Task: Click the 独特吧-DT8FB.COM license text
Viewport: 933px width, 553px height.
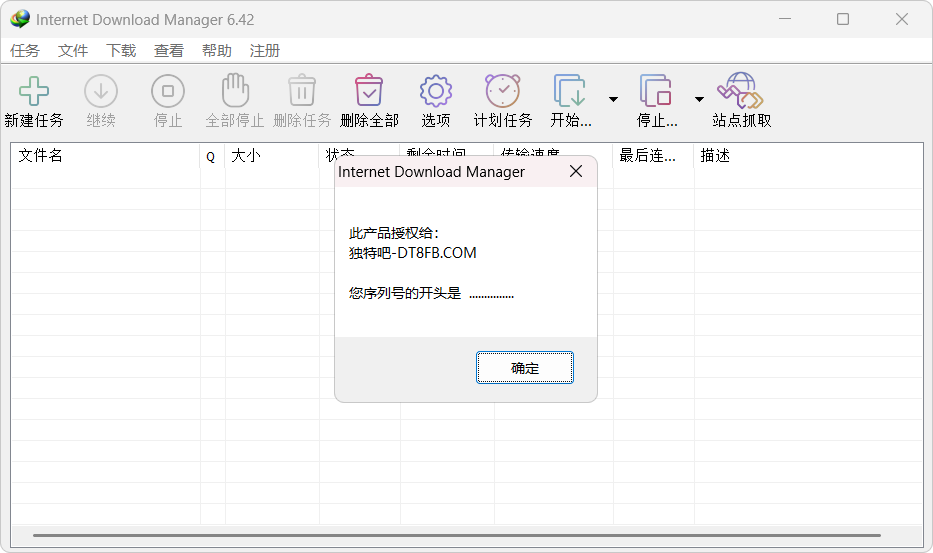Action: 412,253
